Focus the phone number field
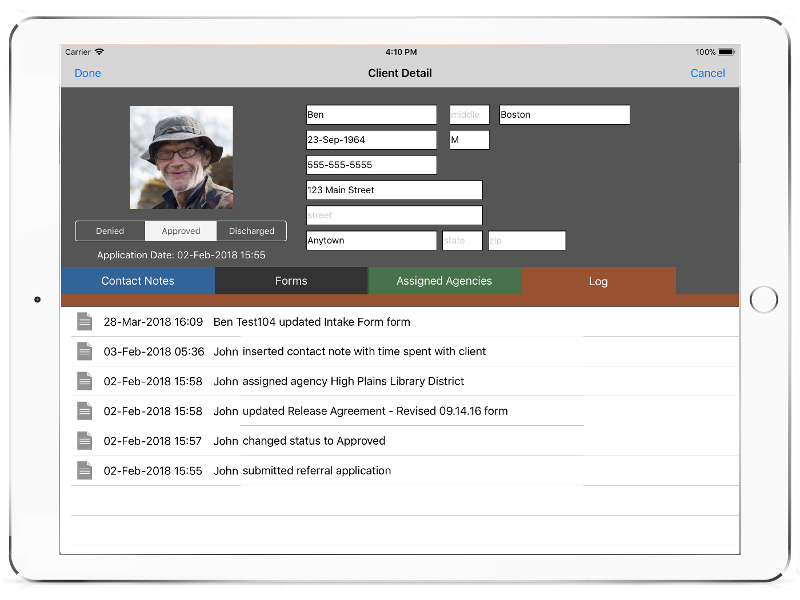 coord(371,165)
